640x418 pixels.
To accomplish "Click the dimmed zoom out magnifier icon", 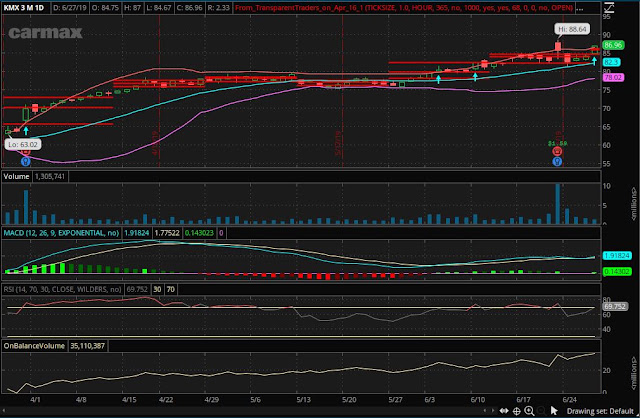I will (x=541, y=411).
